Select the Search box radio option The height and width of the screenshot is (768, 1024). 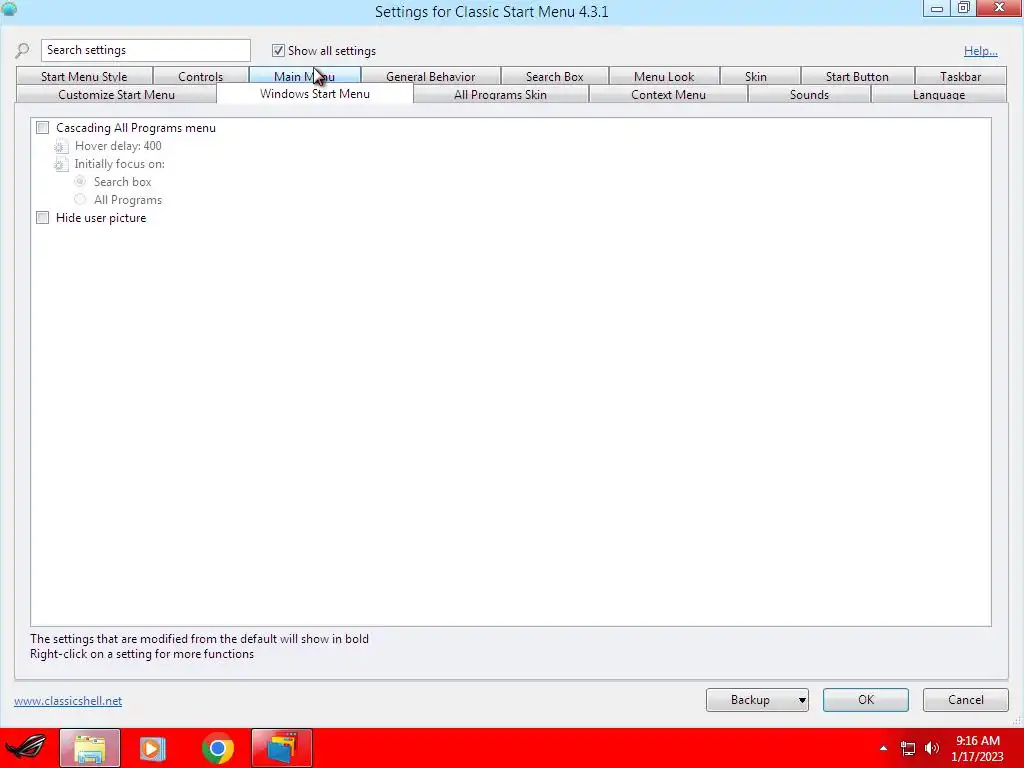[x=80, y=182]
